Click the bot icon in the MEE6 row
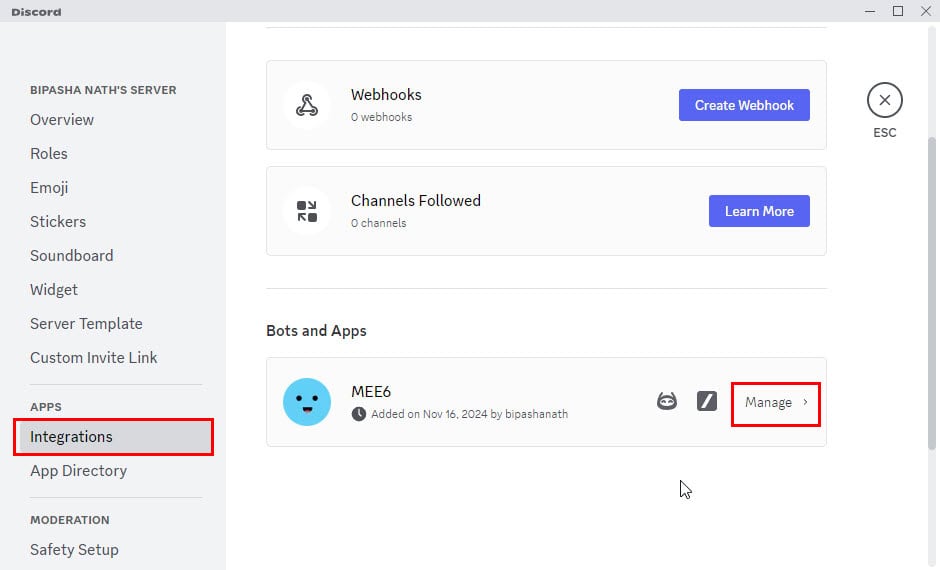 click(x=667, y=401)
